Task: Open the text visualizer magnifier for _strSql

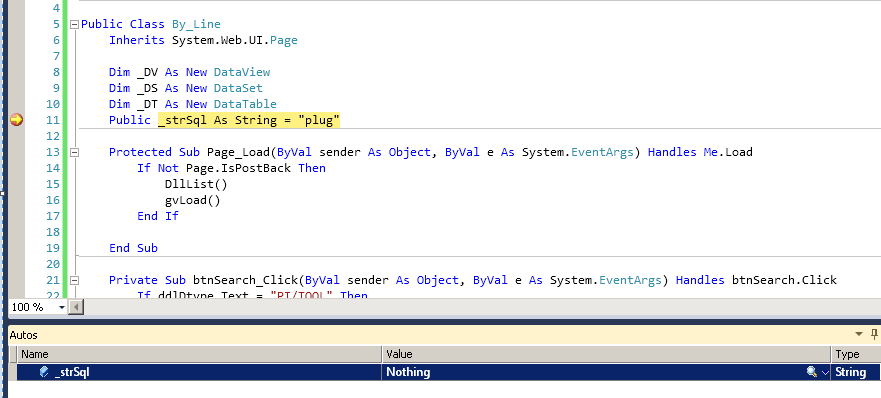Action: point(811,372)
